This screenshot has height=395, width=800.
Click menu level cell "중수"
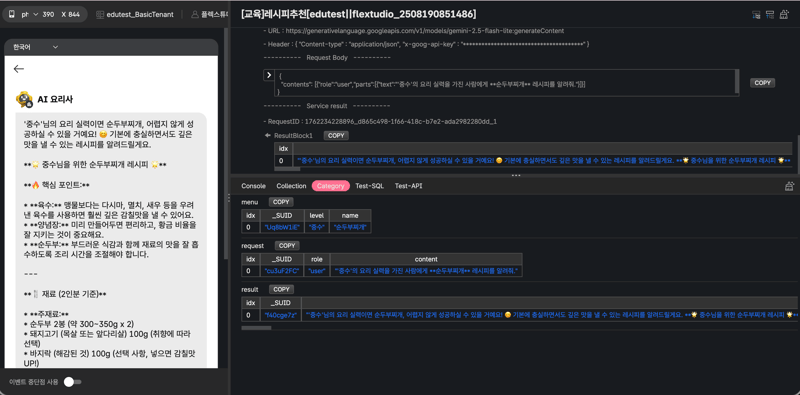tap(317, 227)
